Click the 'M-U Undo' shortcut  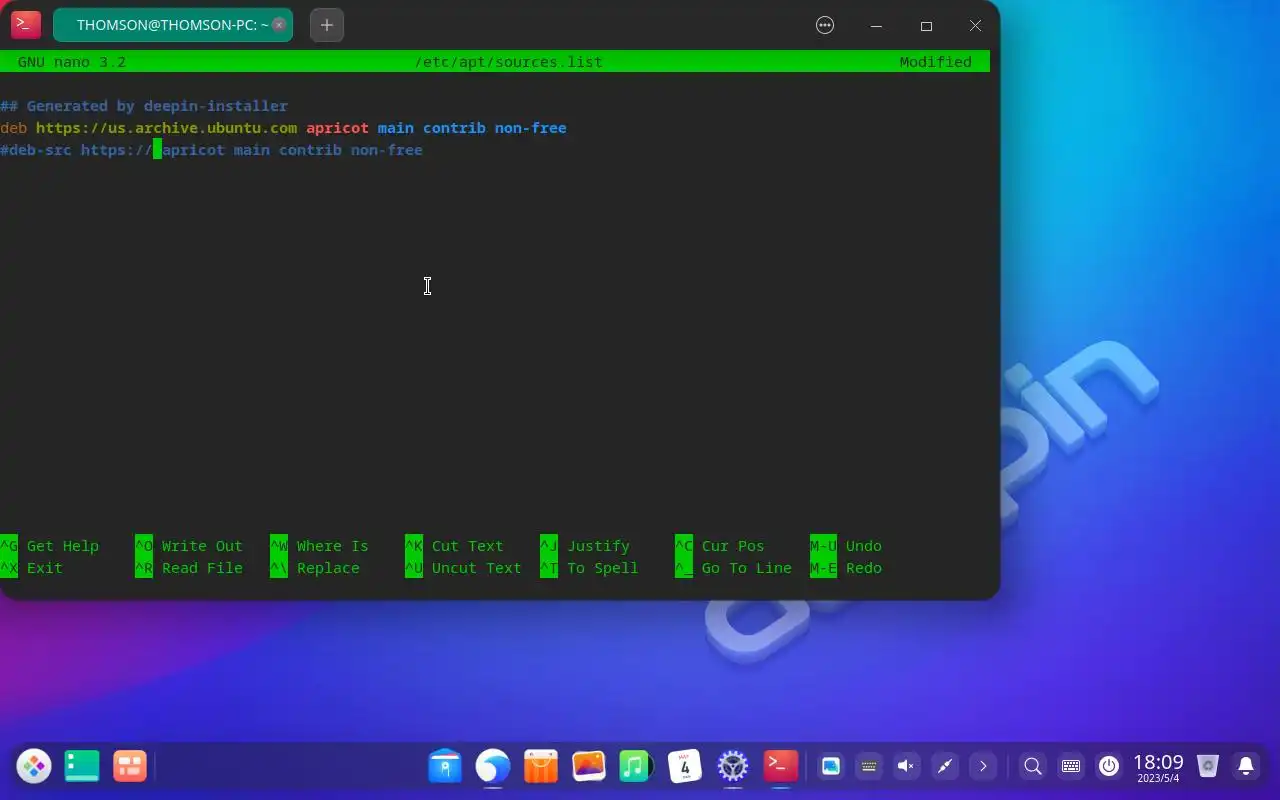click(x=846, y=546)
